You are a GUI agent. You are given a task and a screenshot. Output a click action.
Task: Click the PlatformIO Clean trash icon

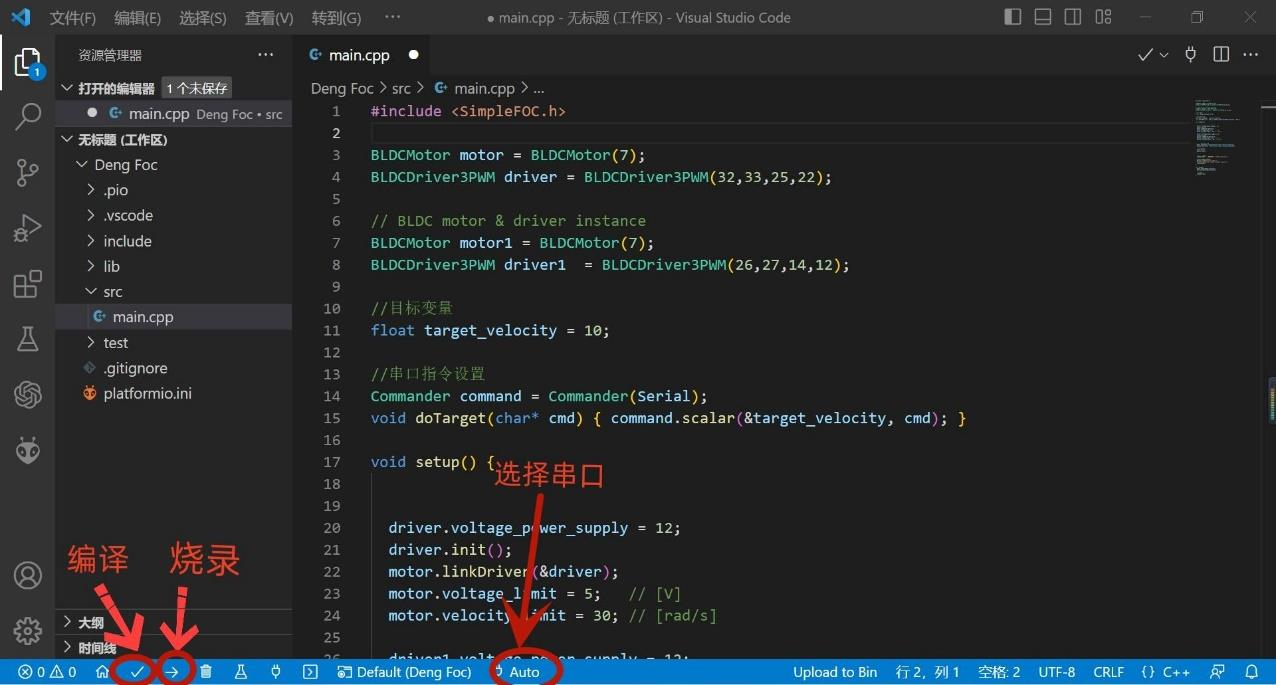pyautogui.click(x=206, y=672)
